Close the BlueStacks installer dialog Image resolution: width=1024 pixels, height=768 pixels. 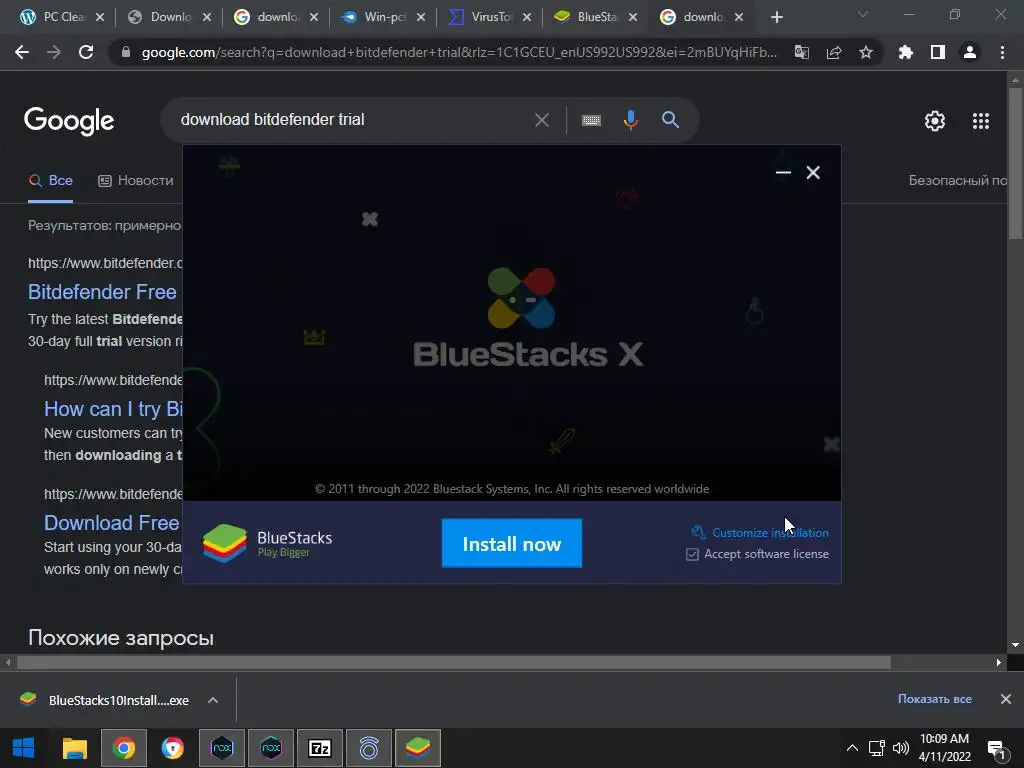(x=813, y=172)
